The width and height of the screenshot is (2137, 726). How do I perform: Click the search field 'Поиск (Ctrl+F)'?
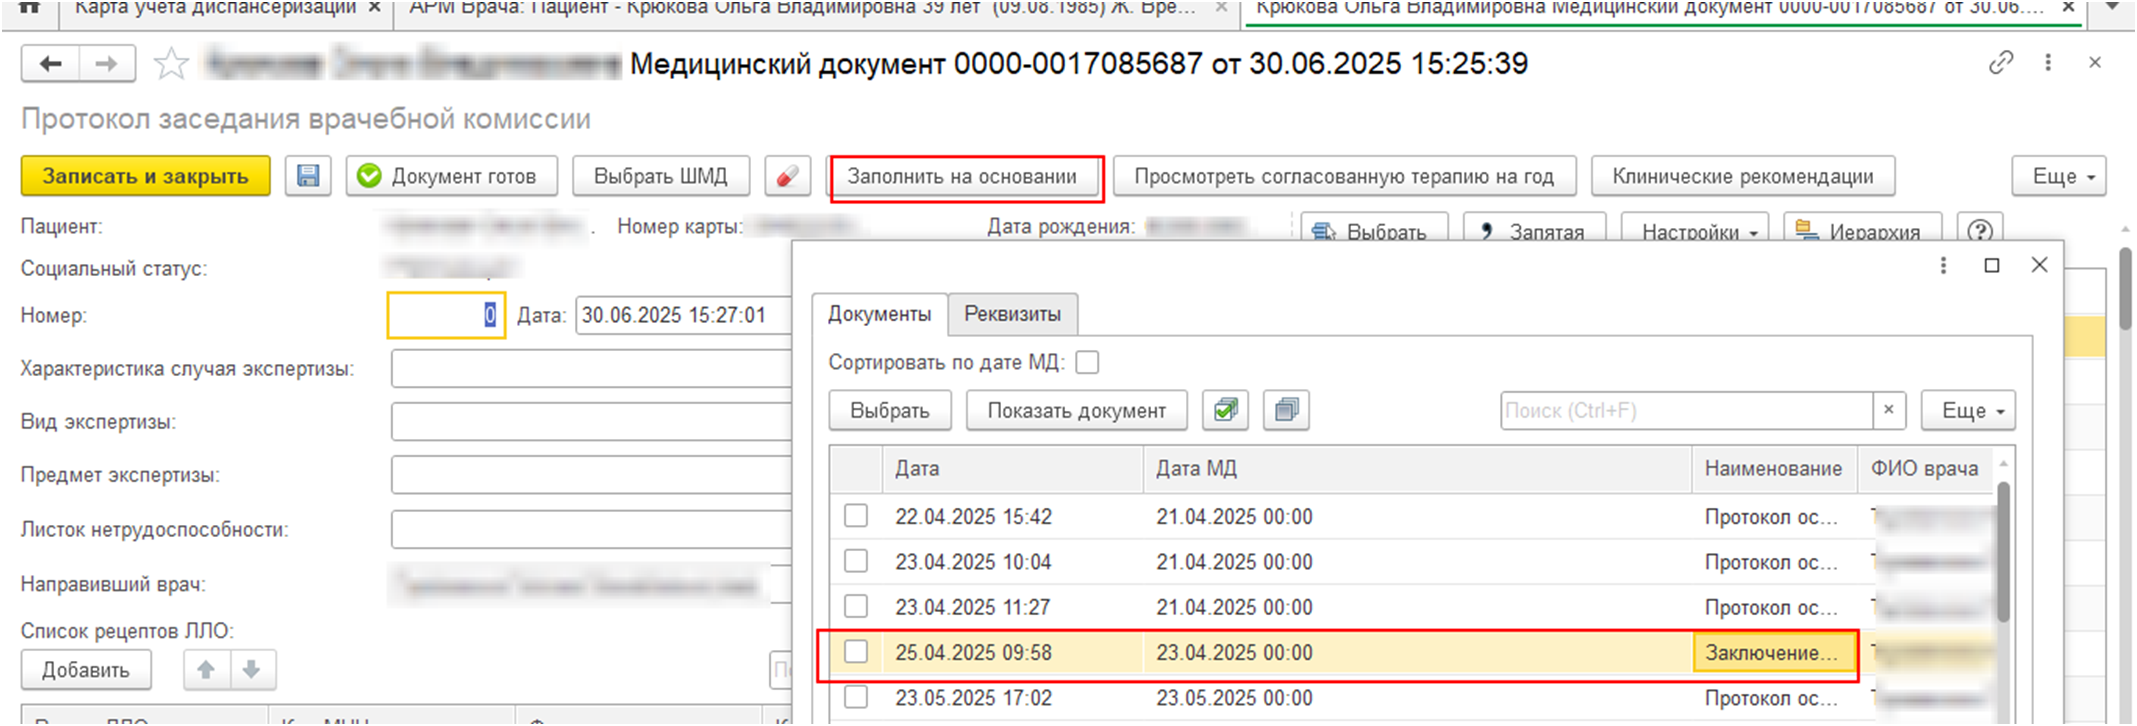pos(1685,410)
